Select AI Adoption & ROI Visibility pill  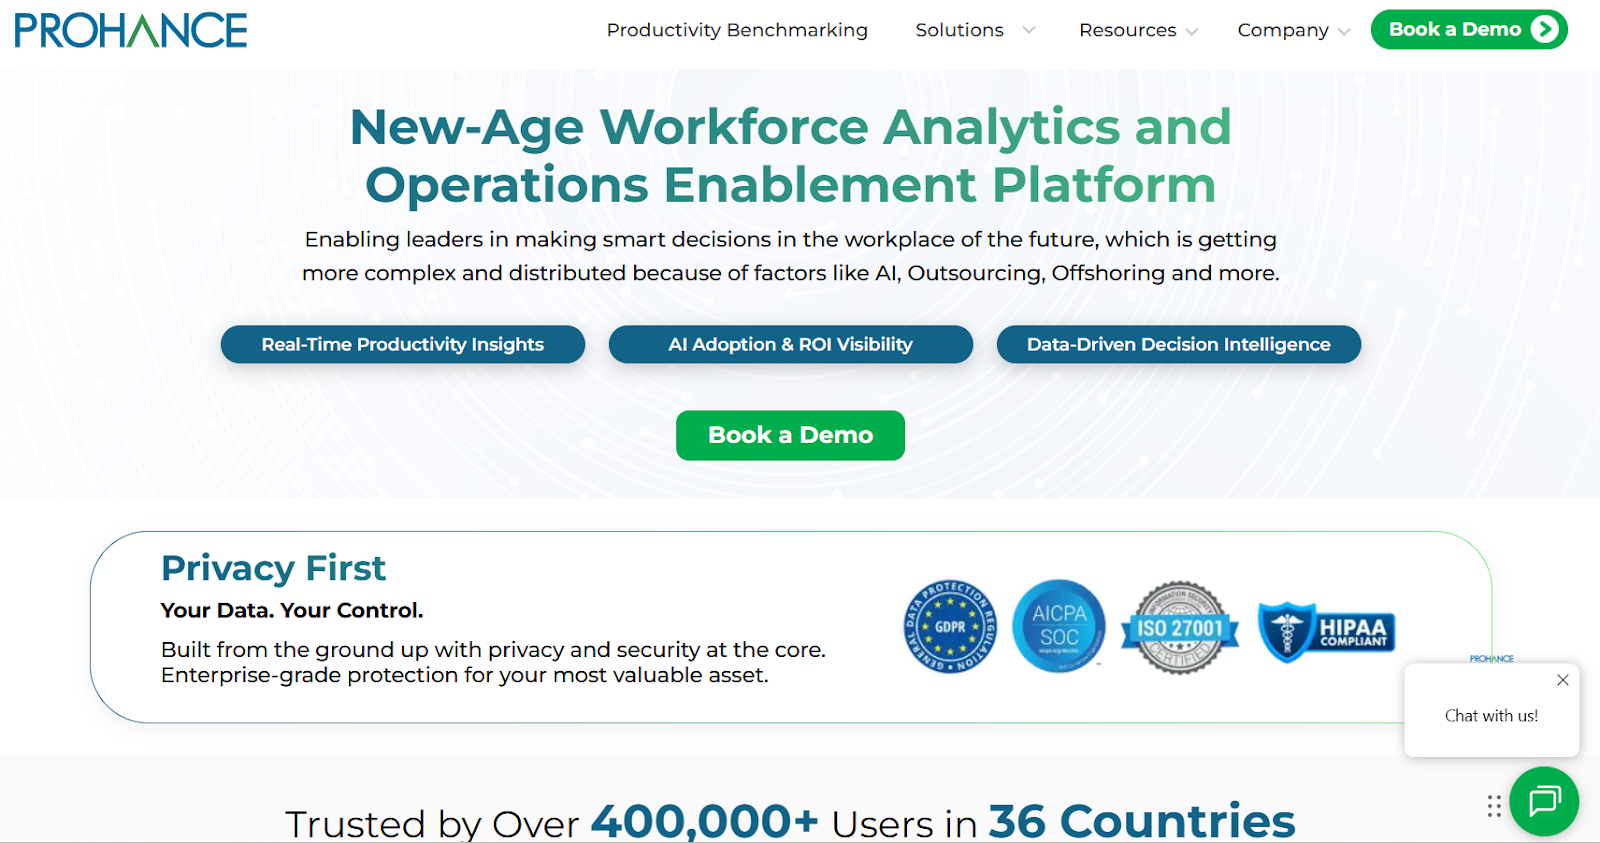(x=791, y=344)
